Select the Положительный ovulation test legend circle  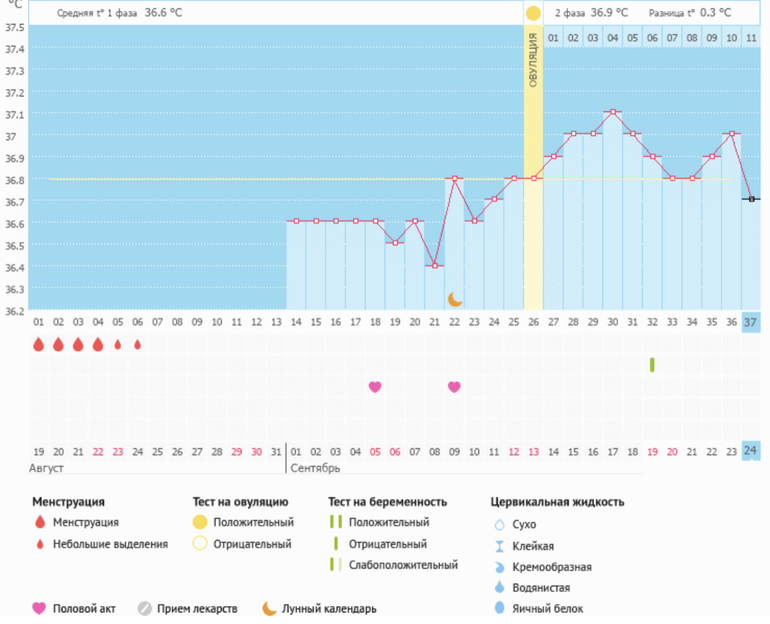(x=200, y=522)
